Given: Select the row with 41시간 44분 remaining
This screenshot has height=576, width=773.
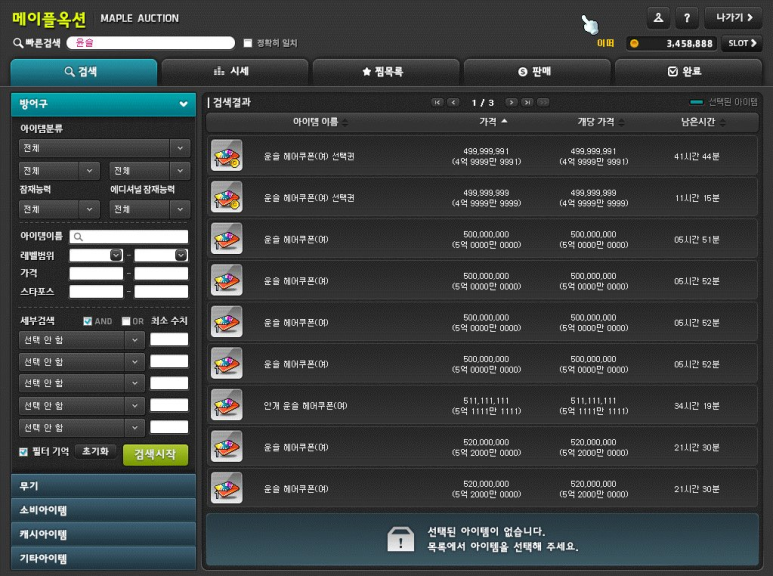Looking at the screenshot, I should coord(482,156).
